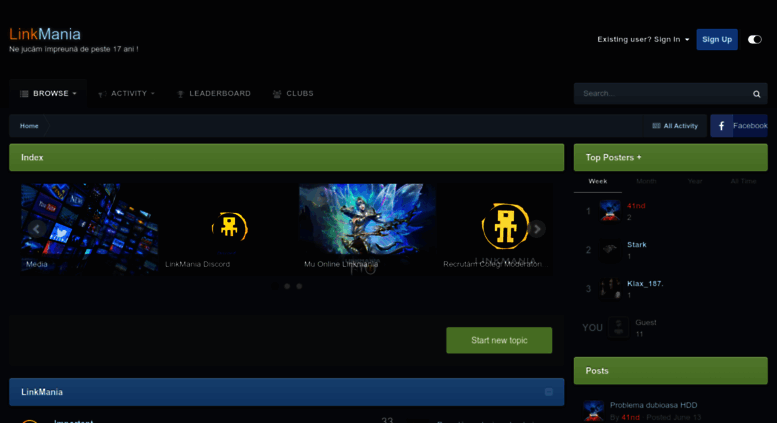The height and width of the screenshot is (423, 777).
Task: Open Stark's avatar in Top Posters
Action: [x=610, y=250]
